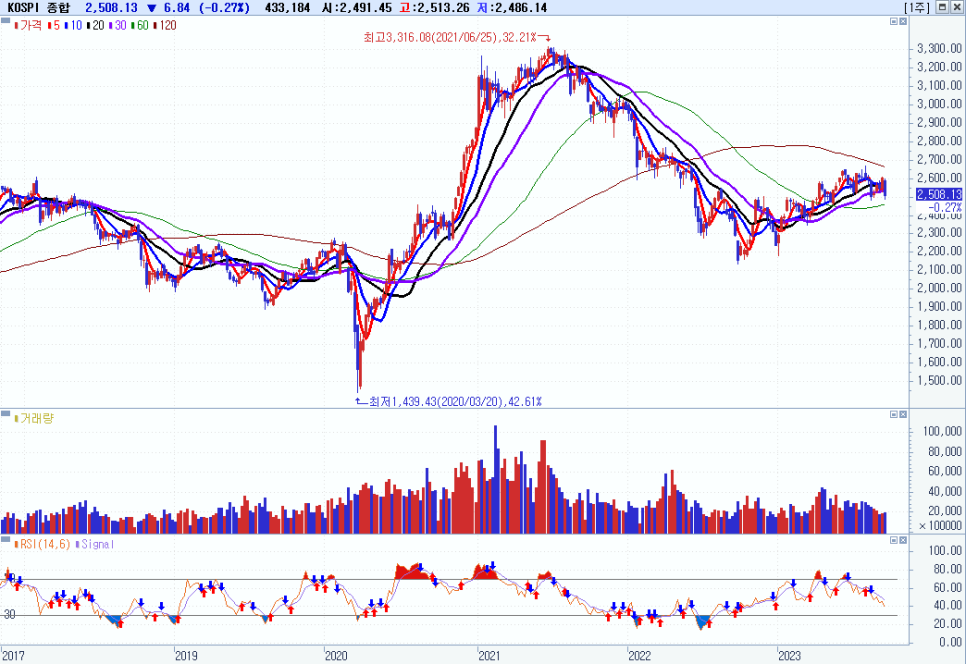Click the current index value 2,508.13
This screenshot has width=966, height=664.
tap(112, 7)
